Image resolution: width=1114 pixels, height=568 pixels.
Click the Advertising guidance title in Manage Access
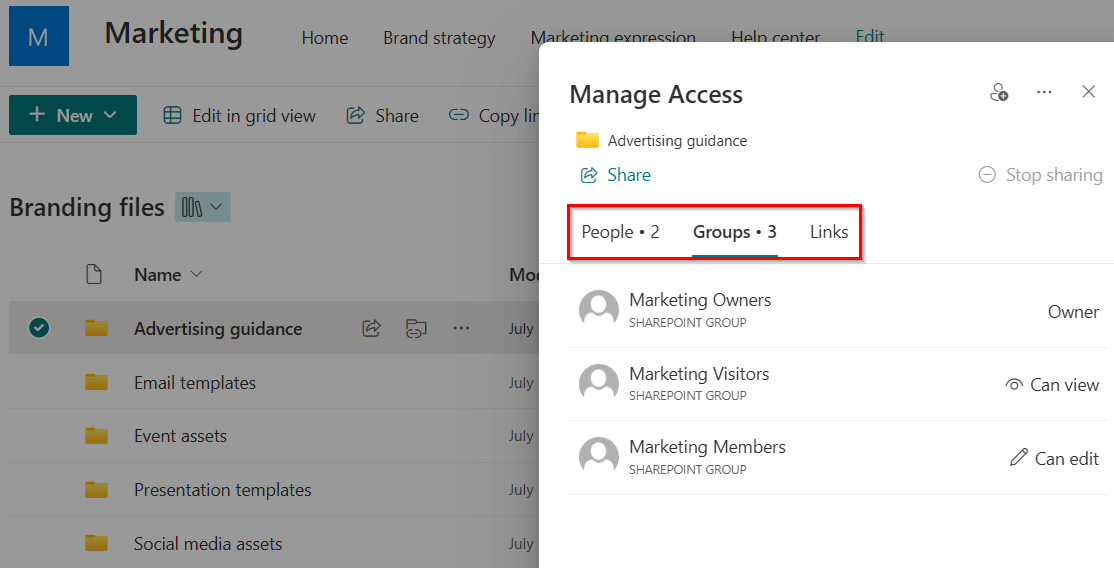(x=677, y=141)
